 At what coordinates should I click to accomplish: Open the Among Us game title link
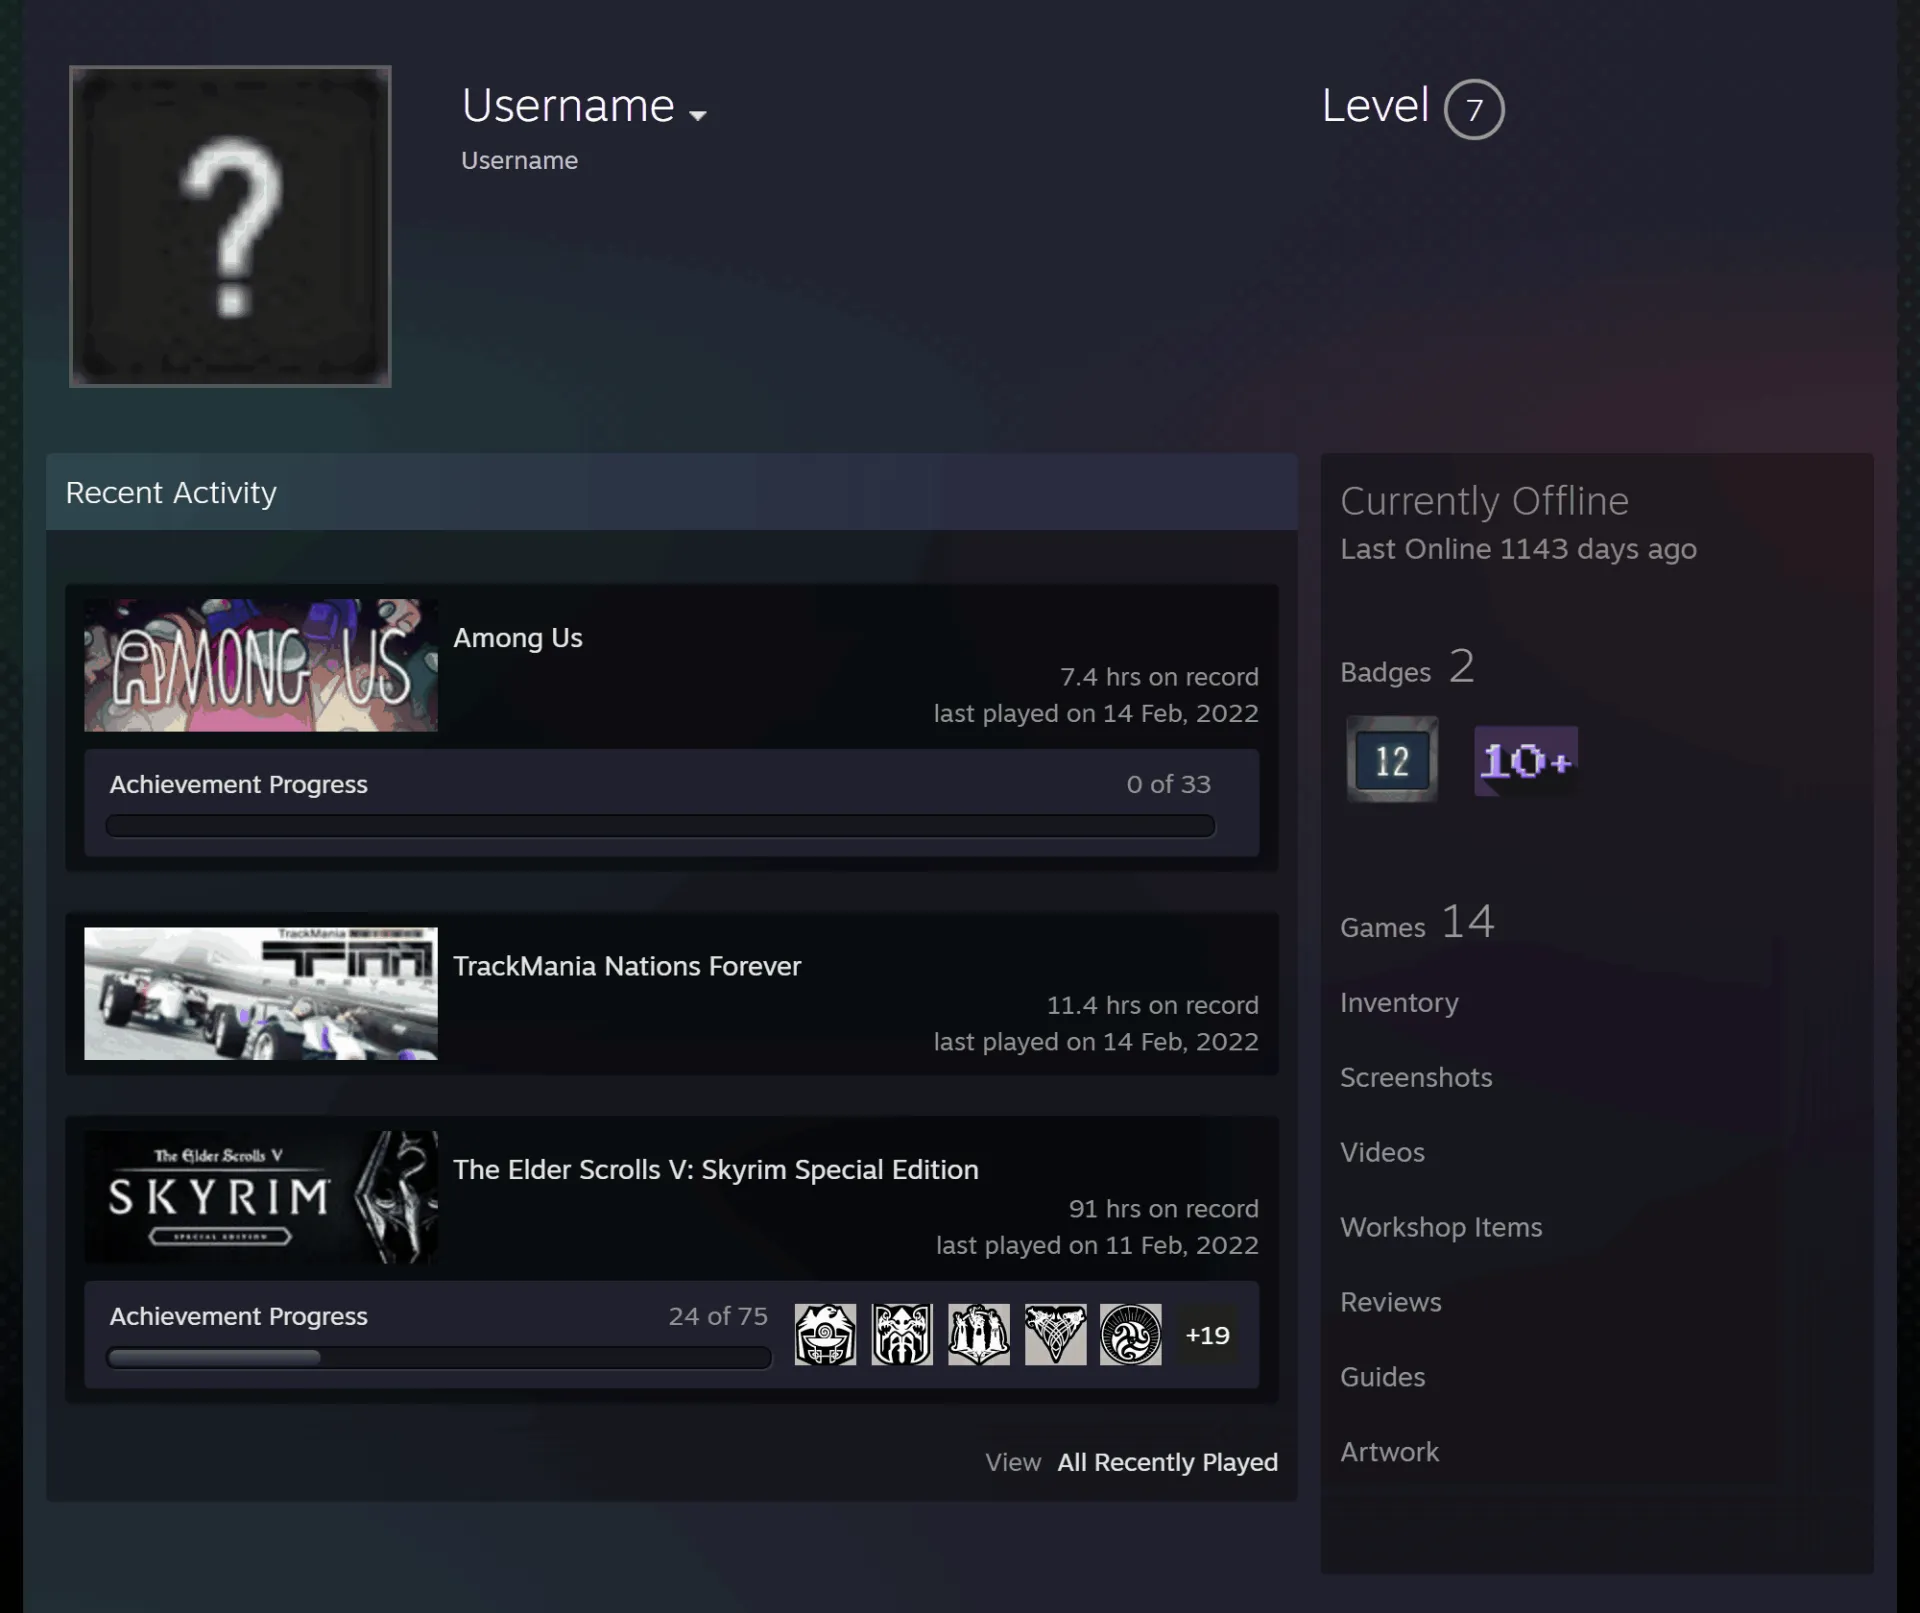point(518,638)
